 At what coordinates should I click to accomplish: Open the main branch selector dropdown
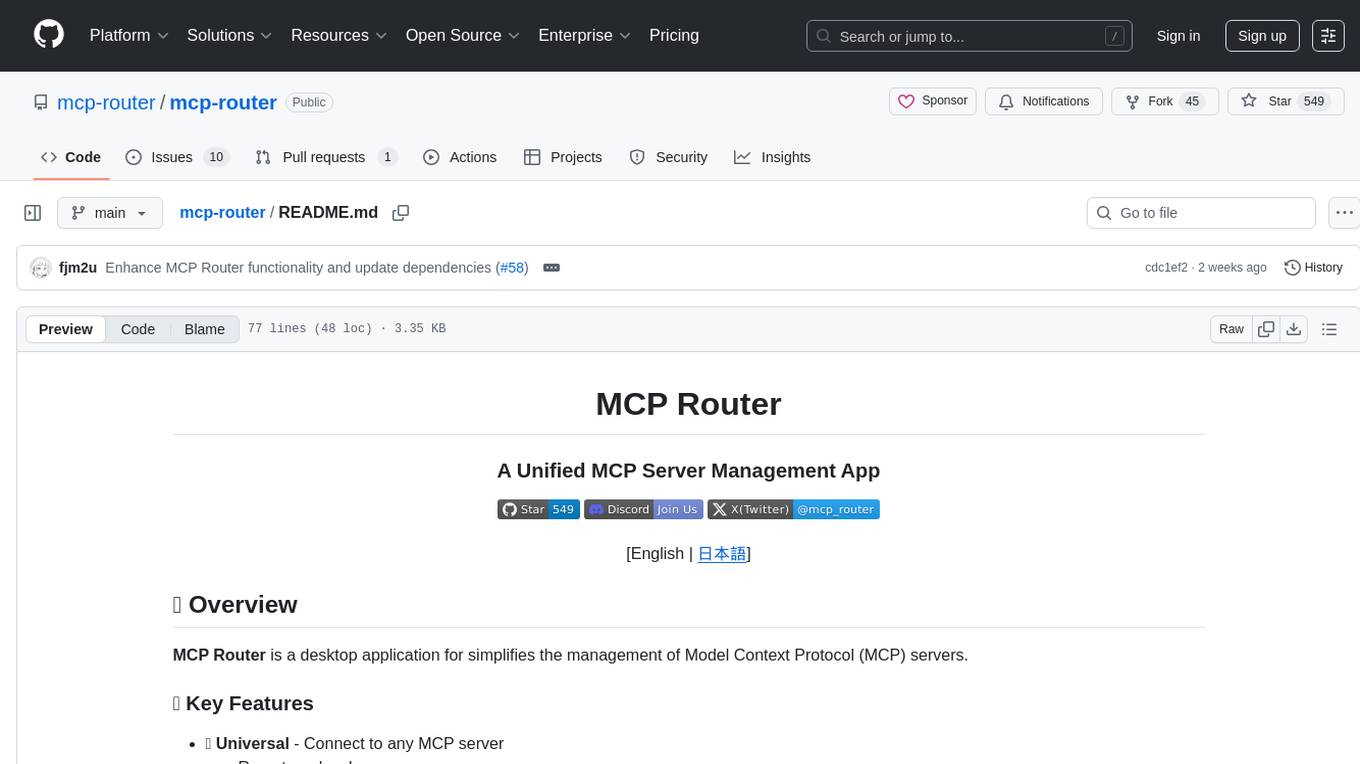point(109,213)
